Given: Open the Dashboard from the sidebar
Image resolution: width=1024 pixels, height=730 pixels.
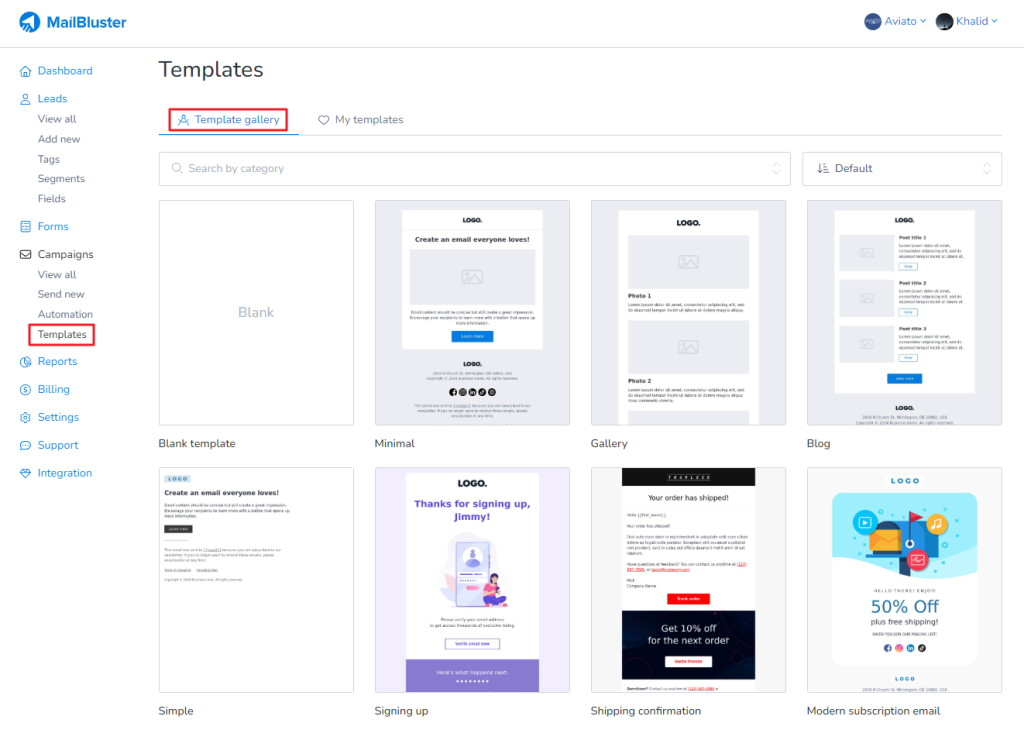Looking at the screenshot, I should pos(66,70).
